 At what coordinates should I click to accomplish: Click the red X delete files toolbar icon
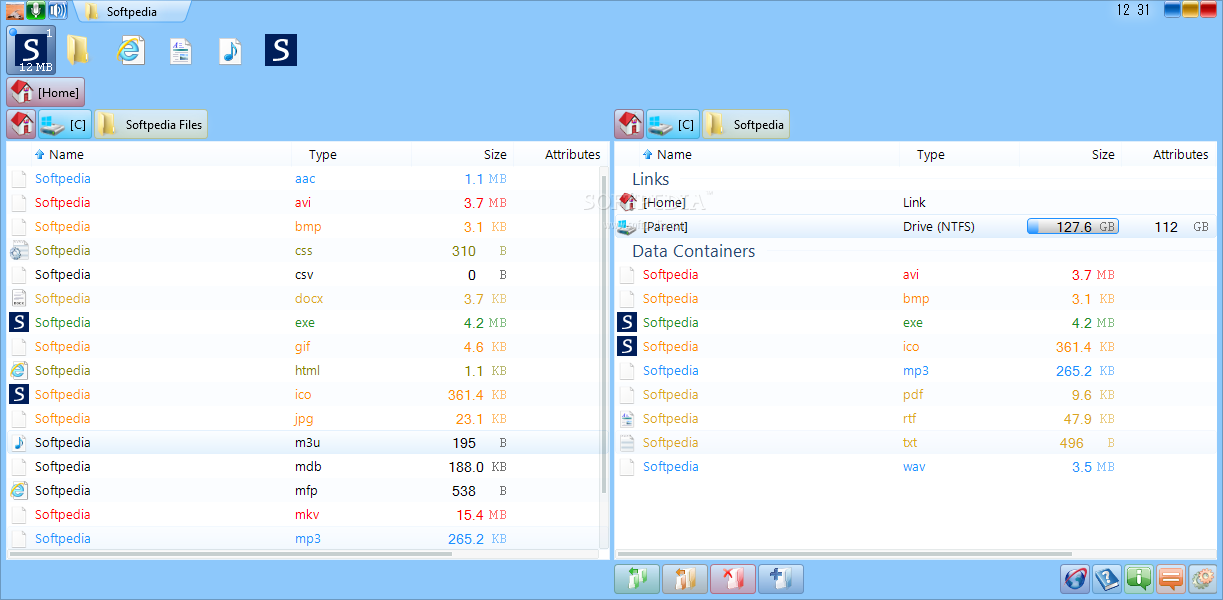tap(733, 579)
